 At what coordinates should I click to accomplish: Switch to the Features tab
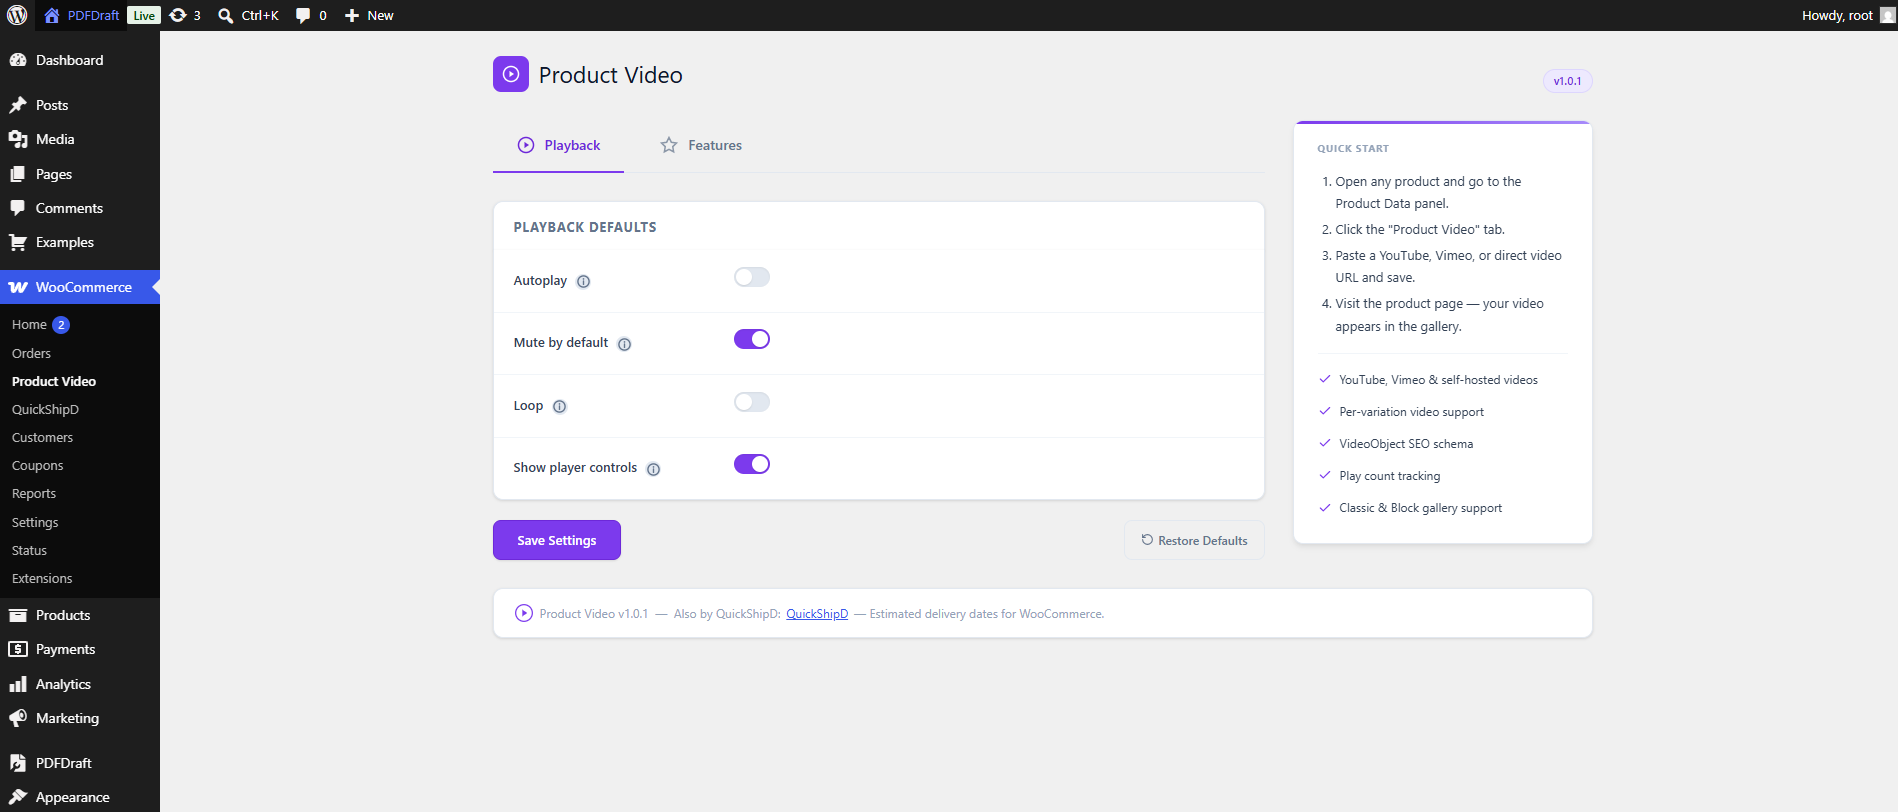[x=701, y=145]
